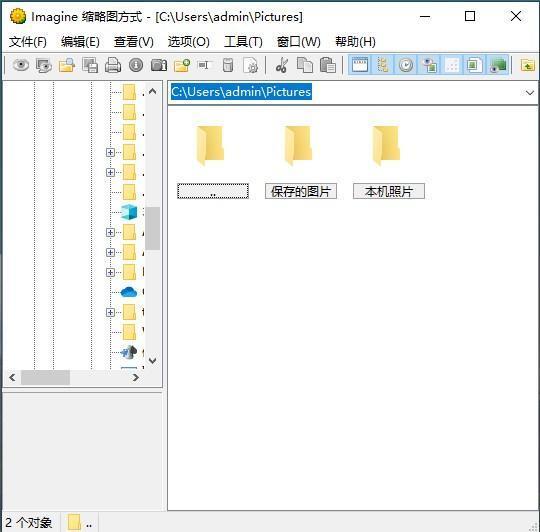Screen dimensions: 540x532
Task: Open the 工具(T) menu
Action: [x=243, y=42]
